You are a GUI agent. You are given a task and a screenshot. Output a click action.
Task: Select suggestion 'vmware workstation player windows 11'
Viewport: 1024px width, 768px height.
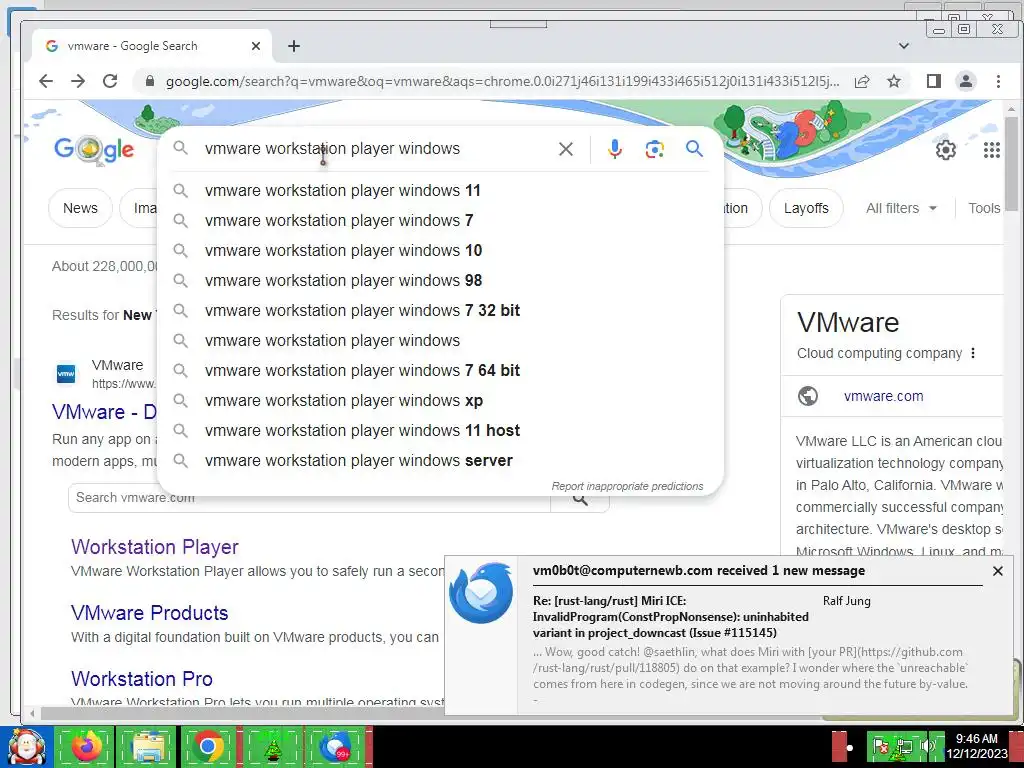click(440, 191)
